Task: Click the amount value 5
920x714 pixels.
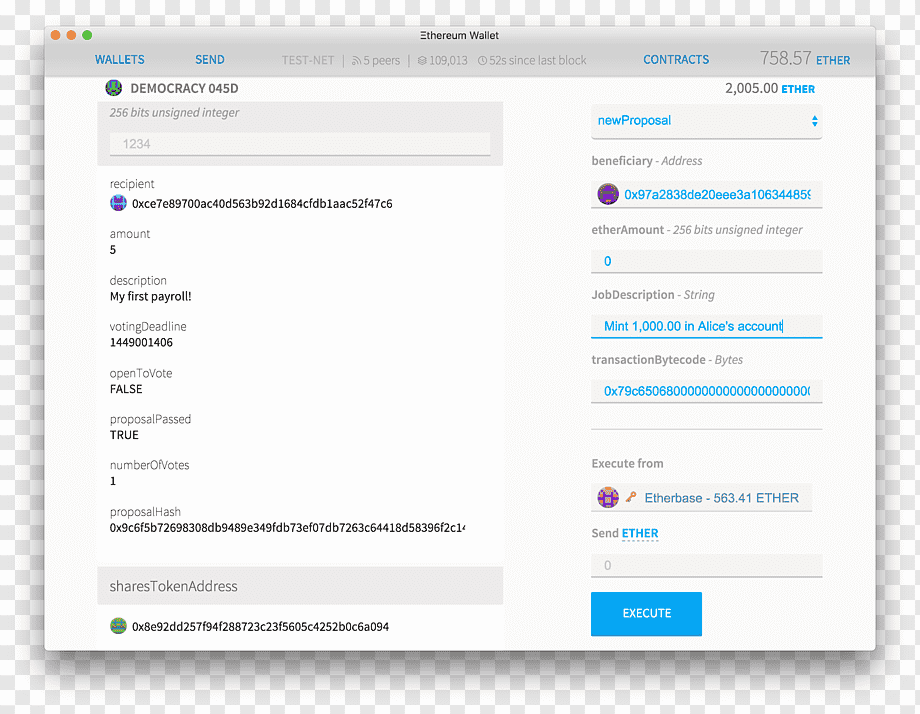Action: (113, 250)
